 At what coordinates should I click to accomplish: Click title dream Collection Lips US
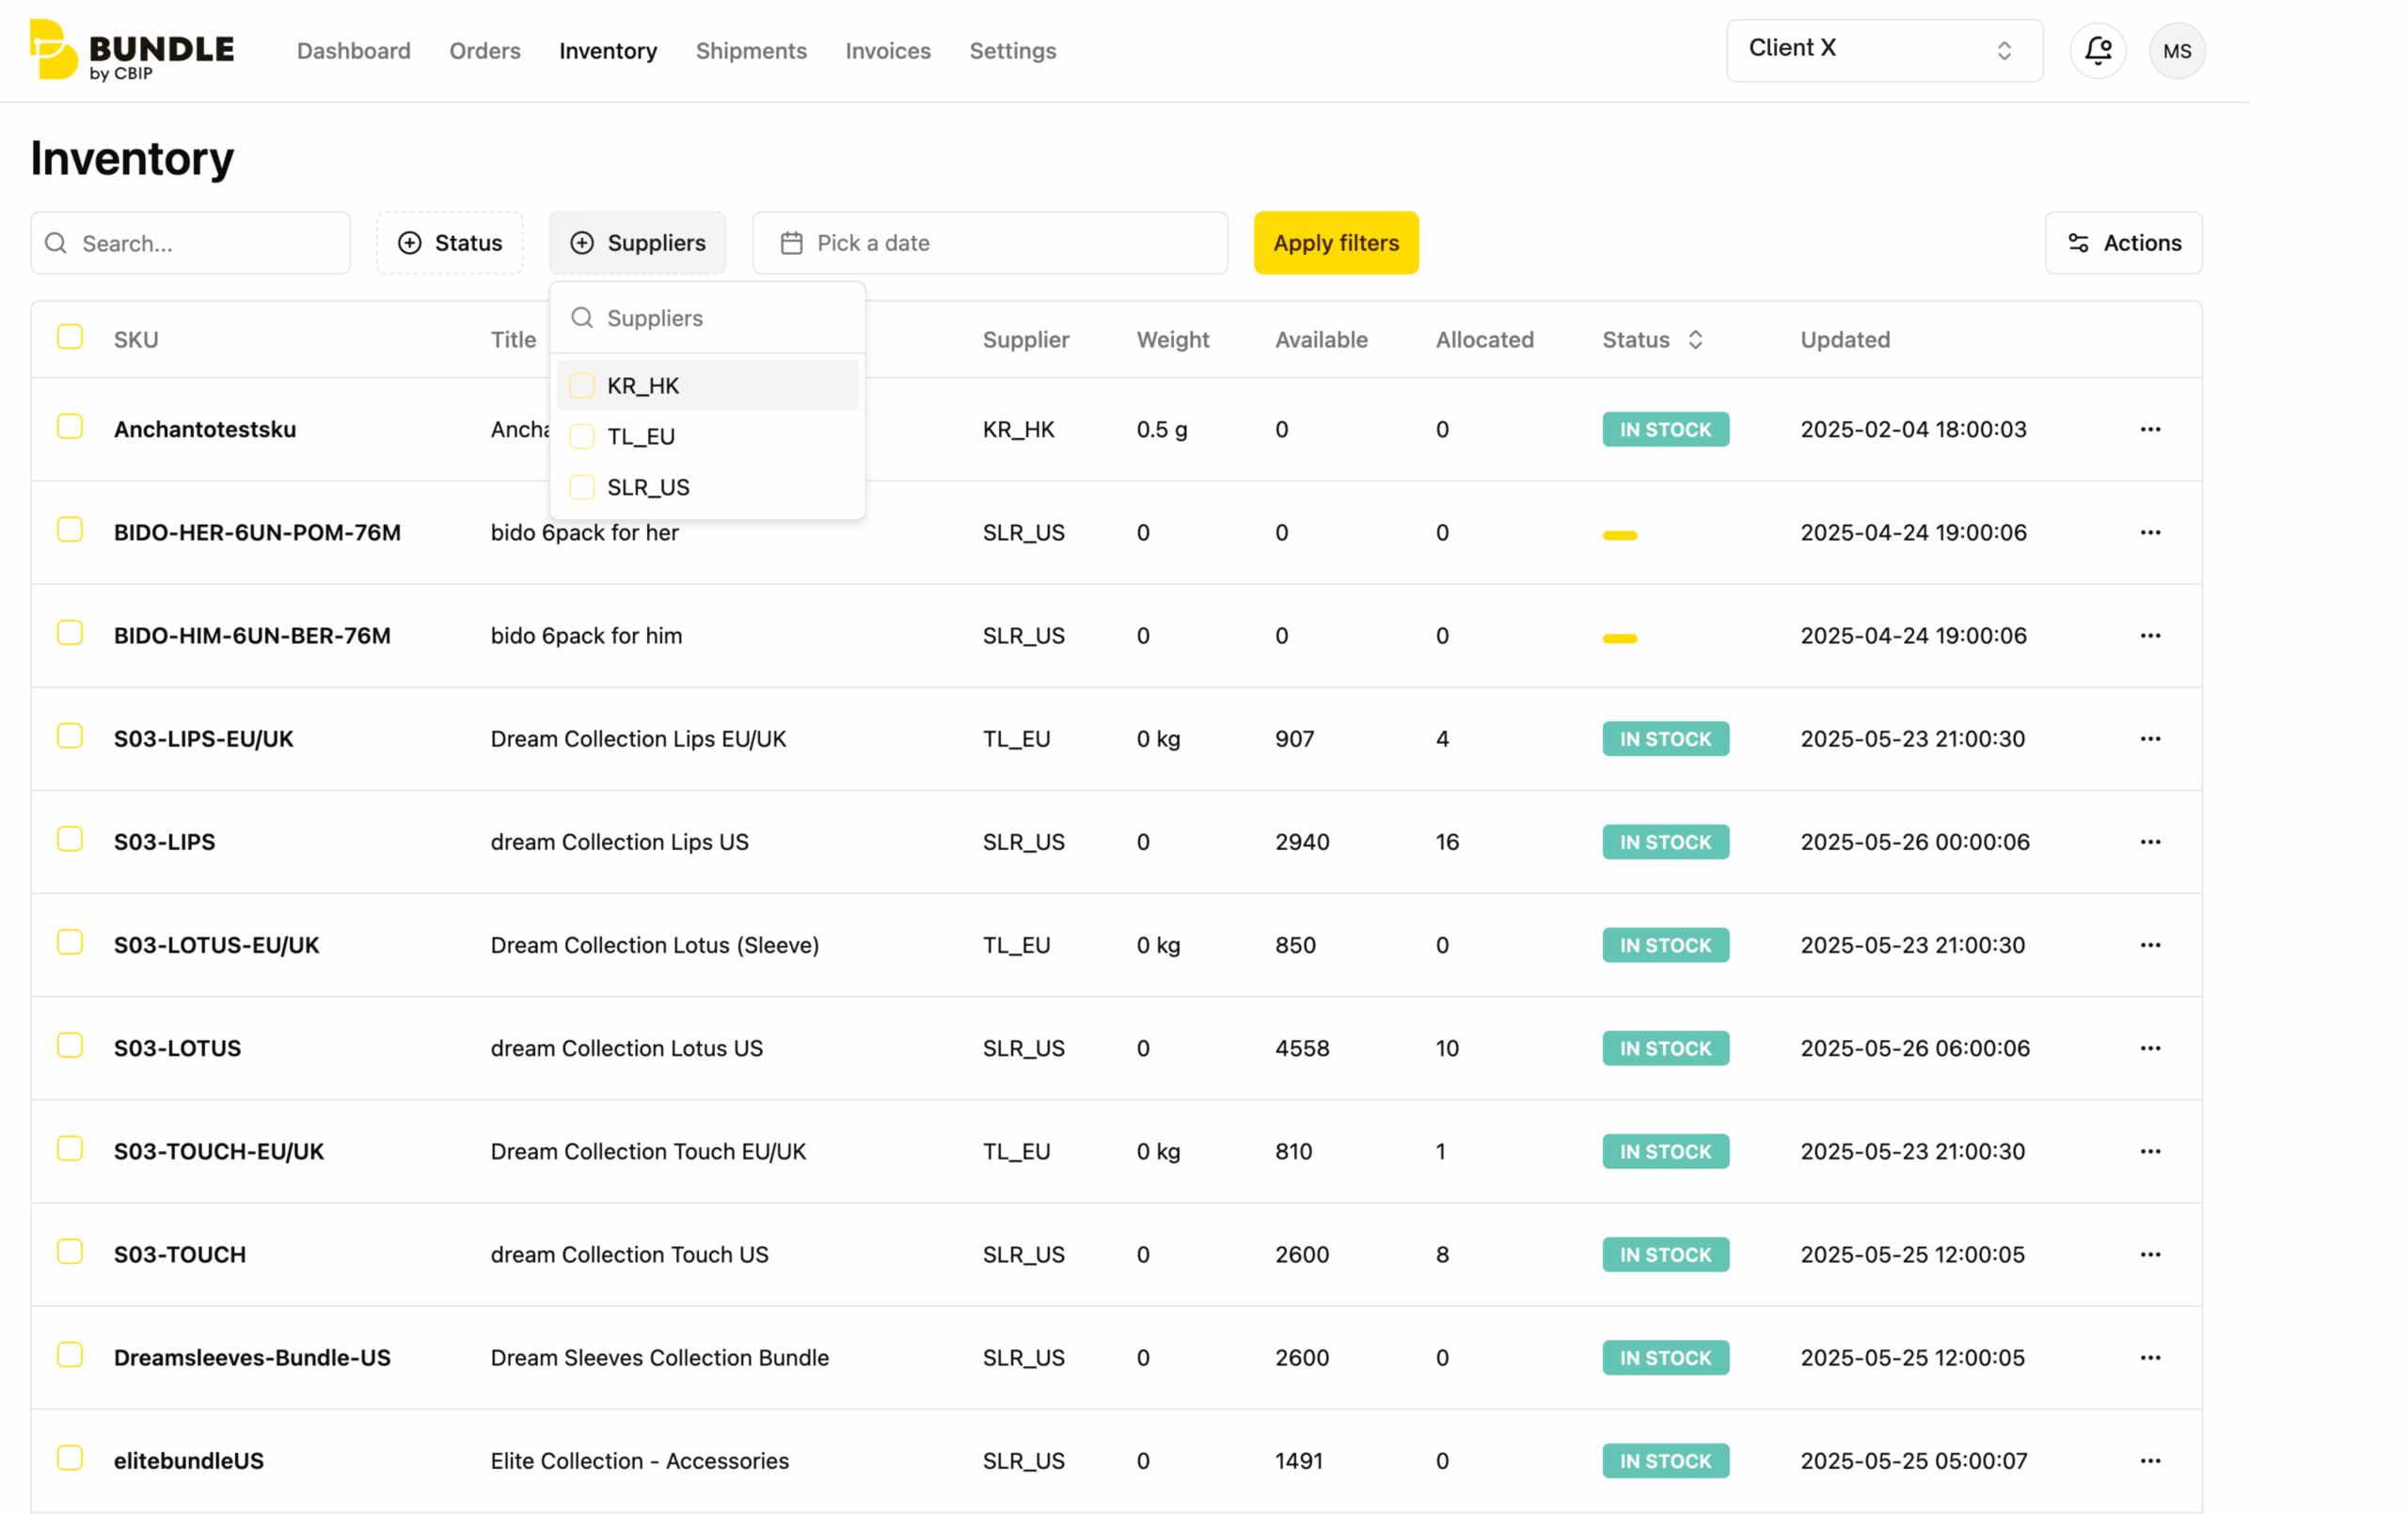619,841
